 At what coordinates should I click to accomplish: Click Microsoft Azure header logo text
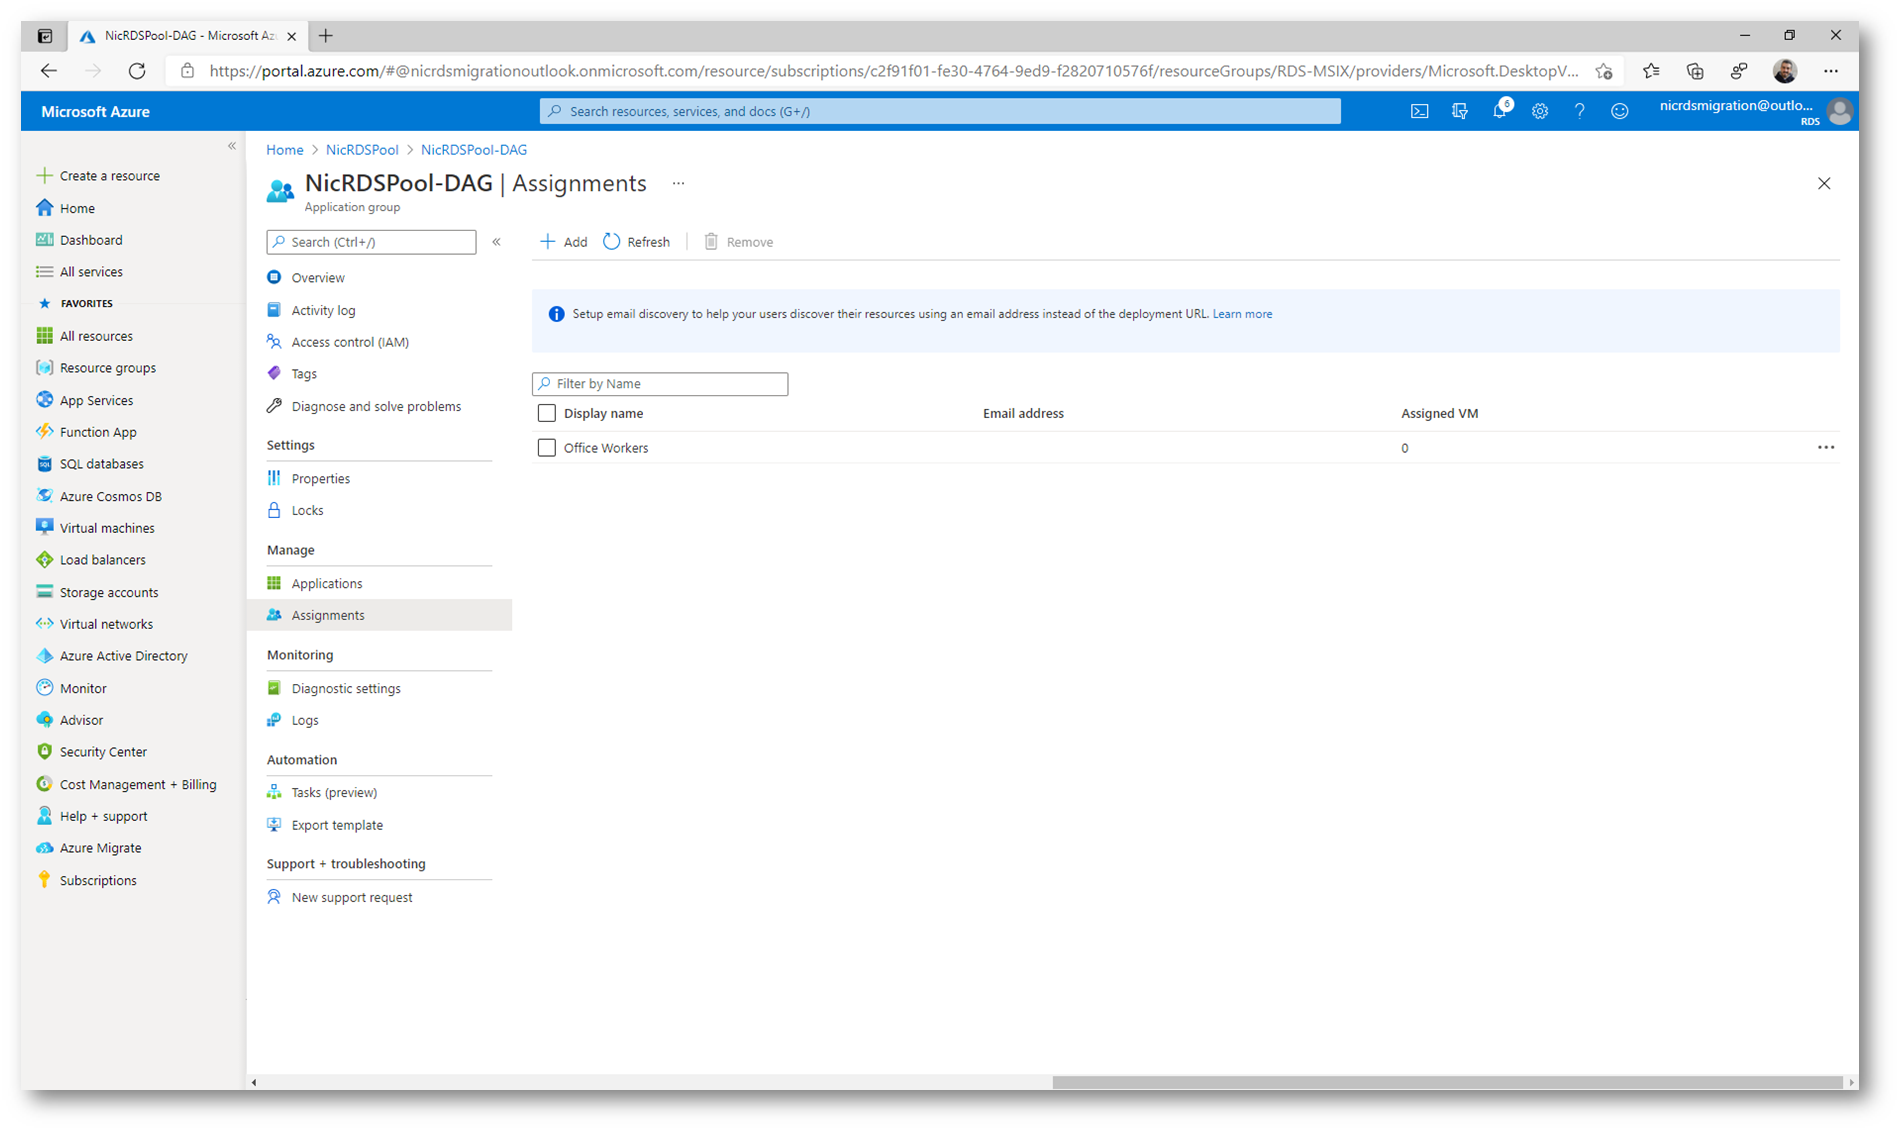pos(96,112)
